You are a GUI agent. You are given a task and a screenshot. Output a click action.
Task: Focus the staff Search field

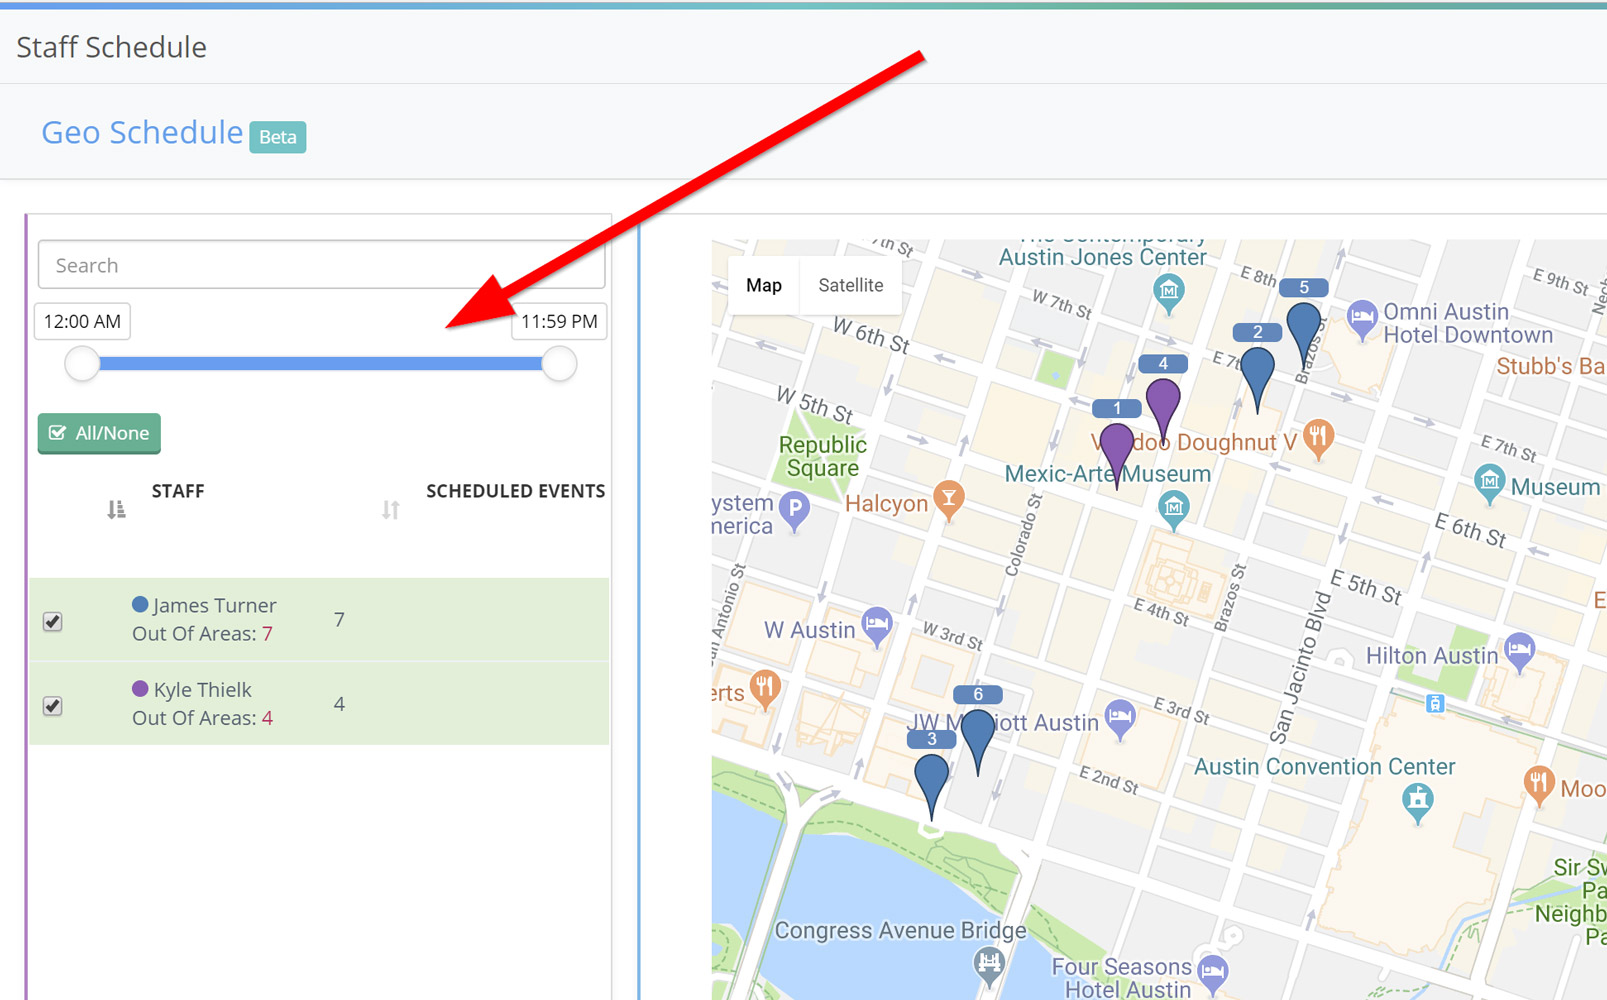tap(322, 265)
